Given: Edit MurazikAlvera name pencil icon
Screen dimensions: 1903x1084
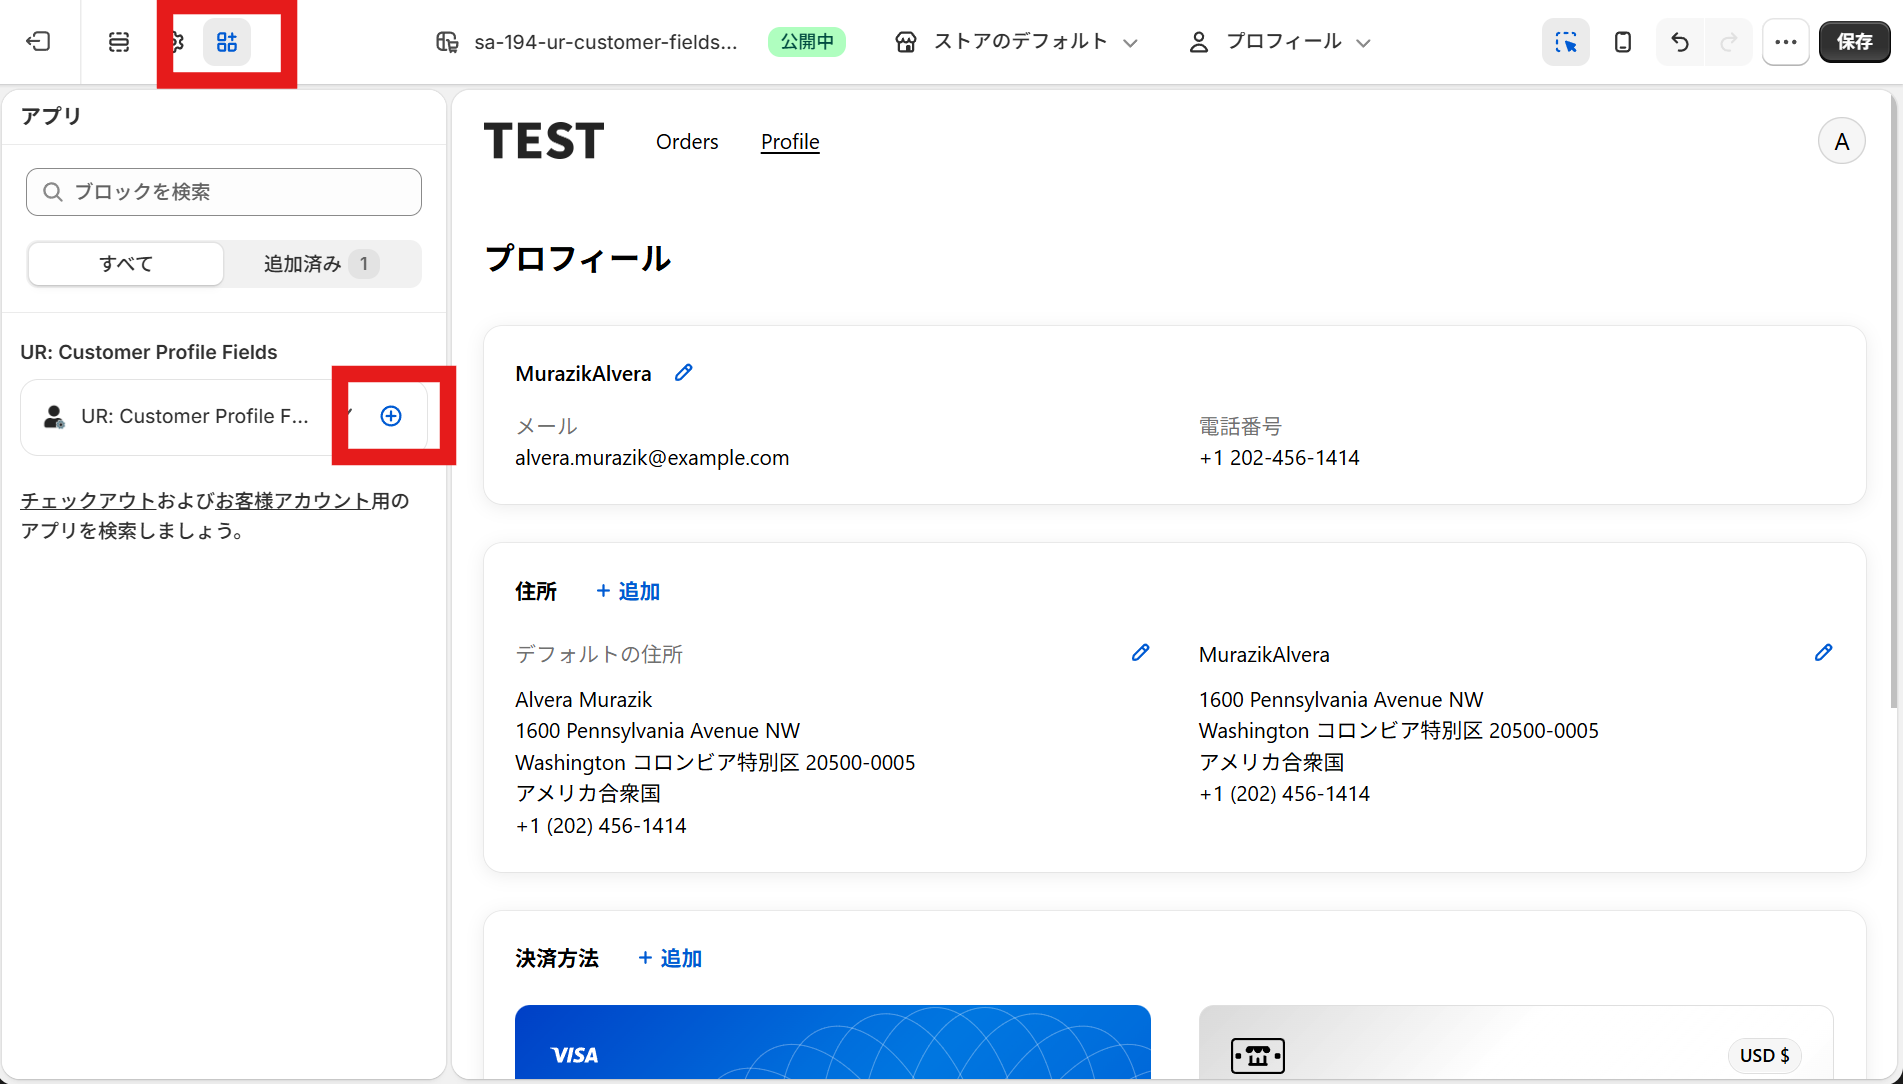Looking at the screenshot, I should pyautogui.click(x=684, y=373).
